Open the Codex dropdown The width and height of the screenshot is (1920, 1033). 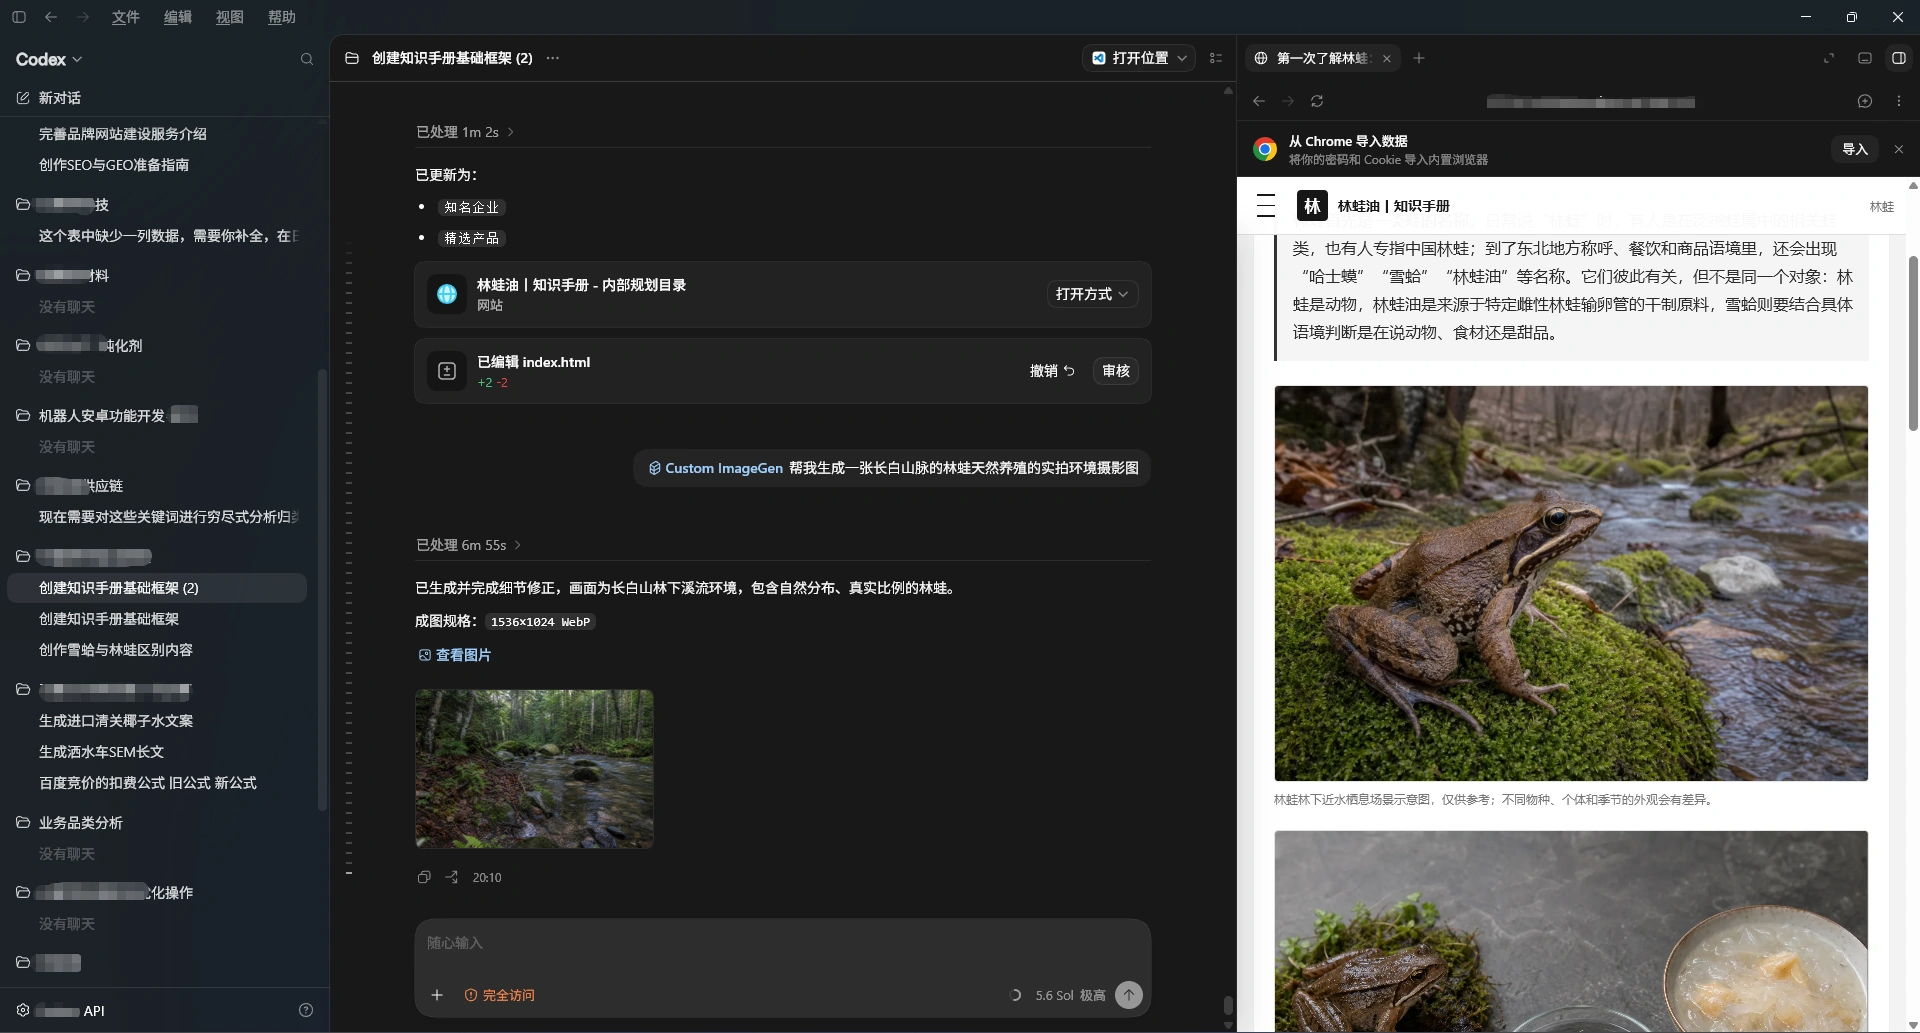tap(49, 59)
